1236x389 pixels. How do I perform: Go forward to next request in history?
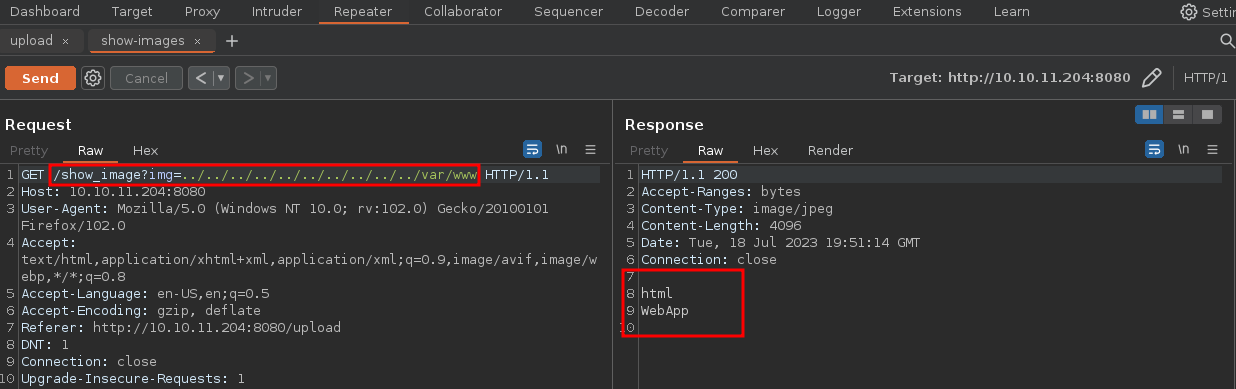247,78
